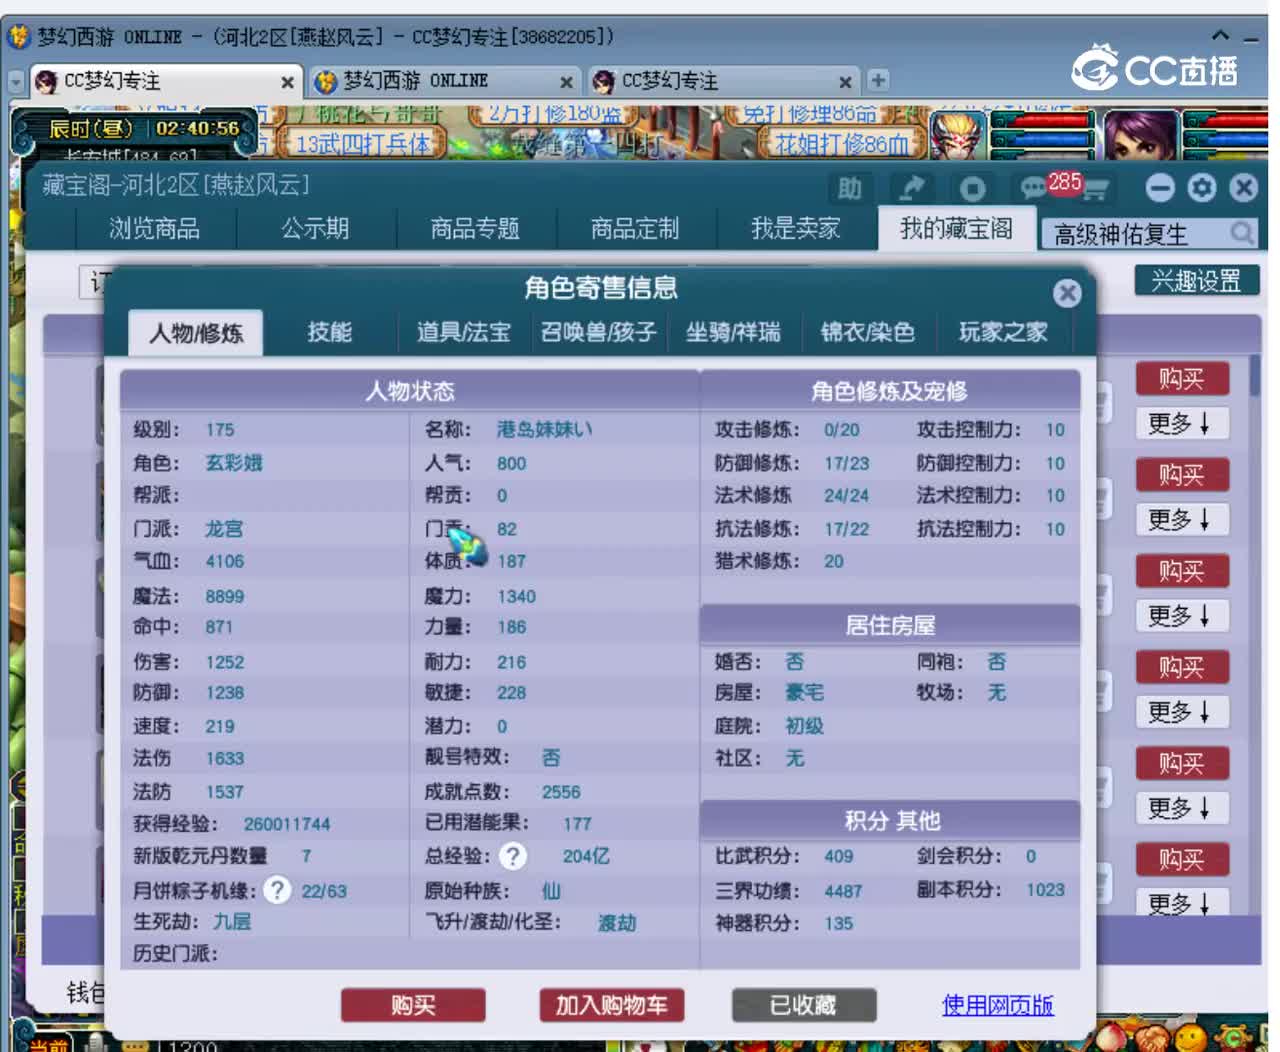1280x1052 pixels.
Task: Open the 助 helper icon in 藏宝阁 header
Action: [849, 188]
